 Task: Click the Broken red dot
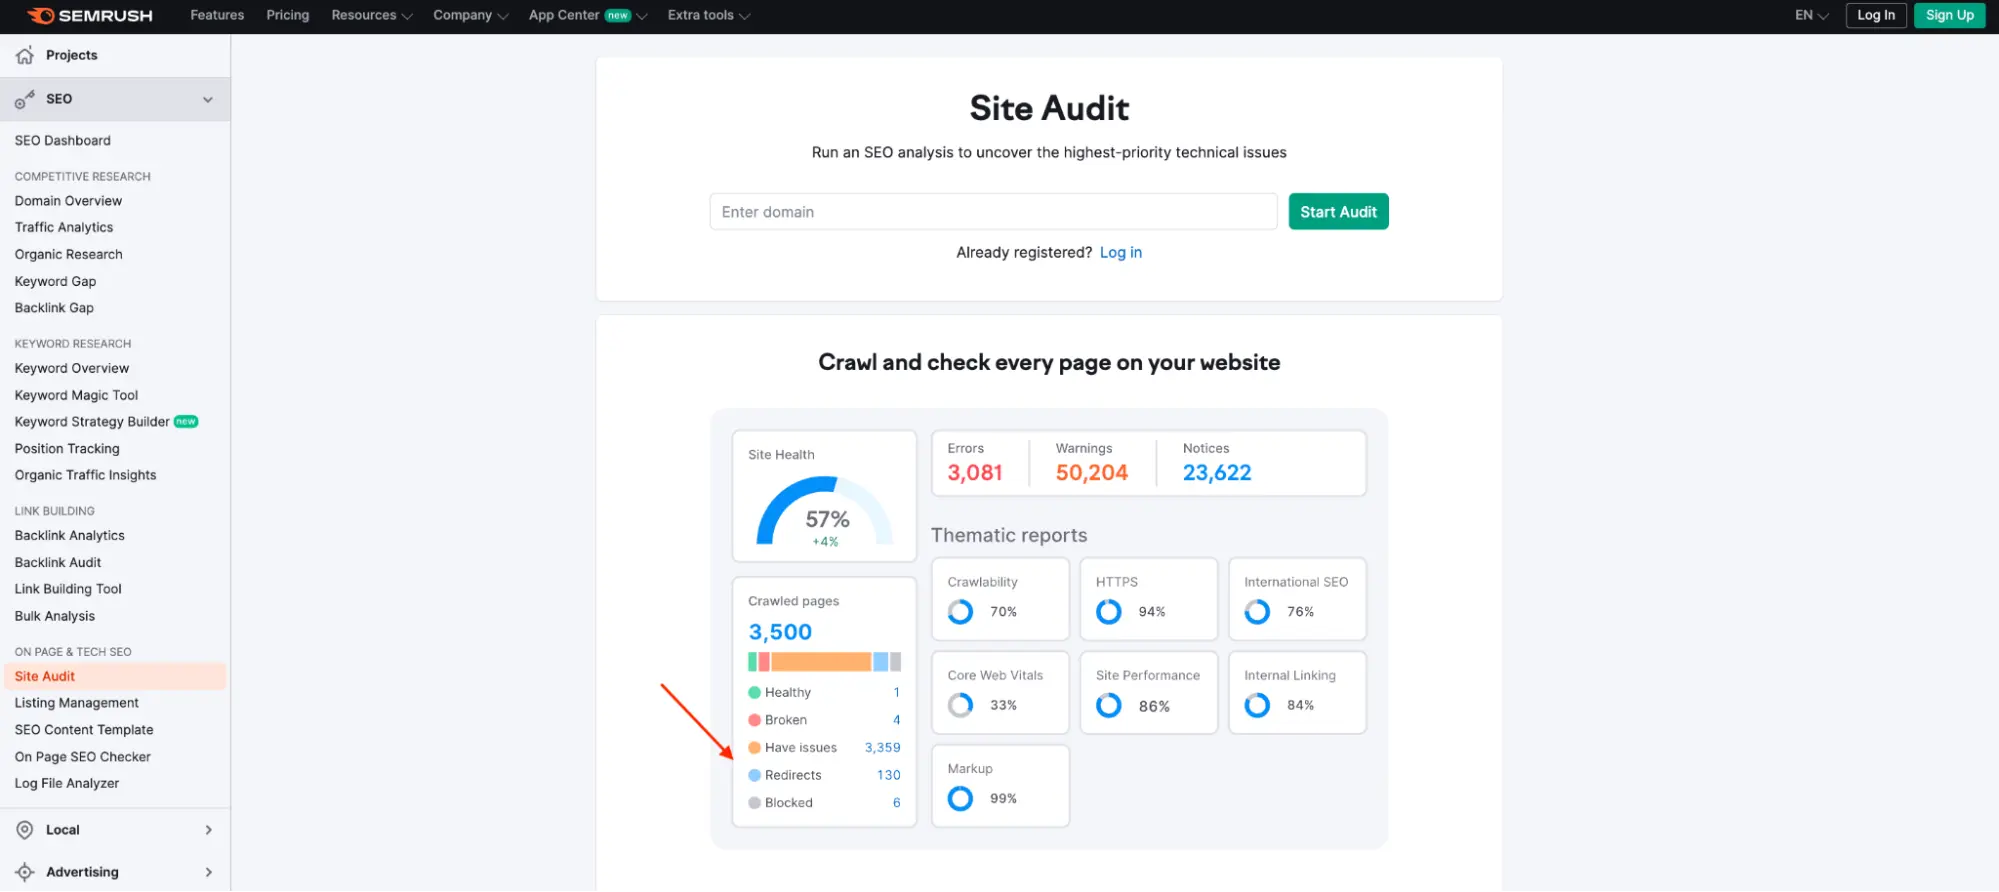pos(754,720)
